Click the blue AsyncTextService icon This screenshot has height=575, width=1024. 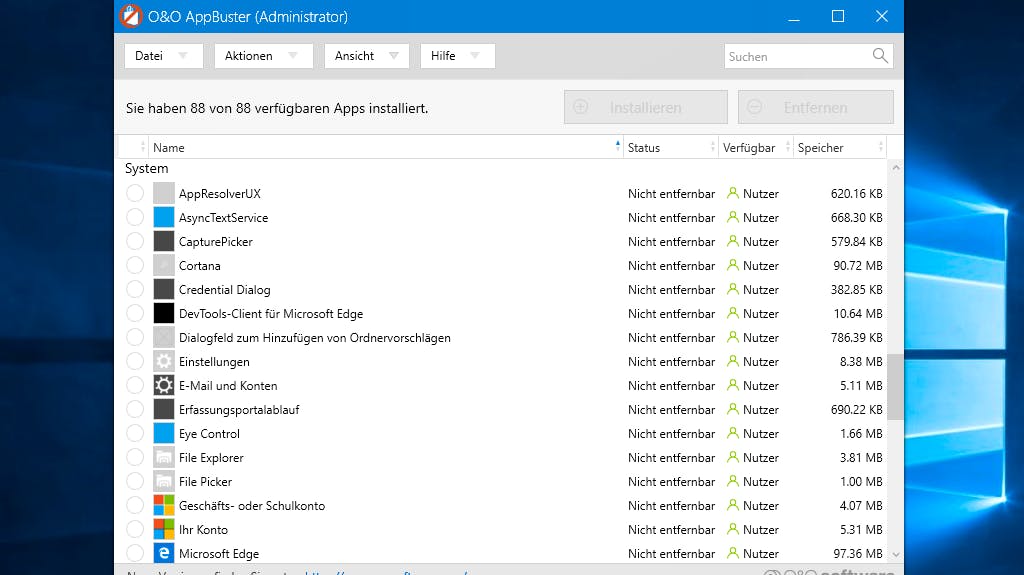164,218
